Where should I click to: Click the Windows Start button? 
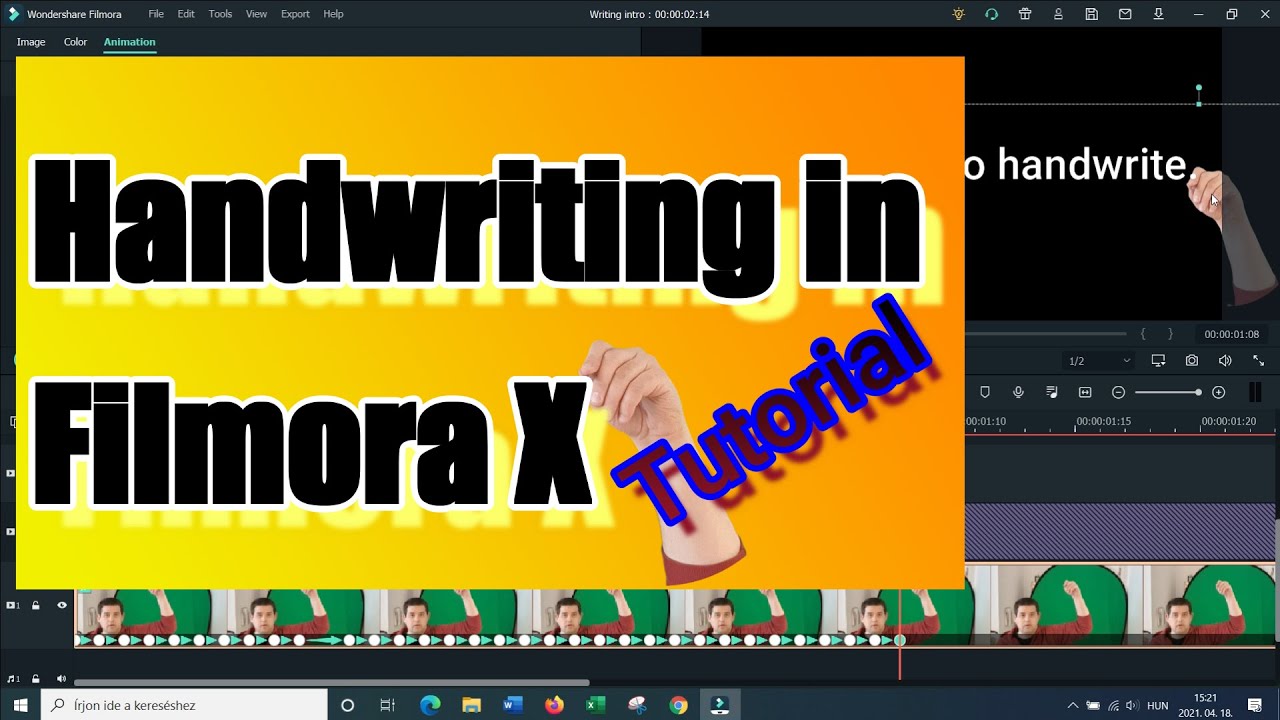pos(20,705)
